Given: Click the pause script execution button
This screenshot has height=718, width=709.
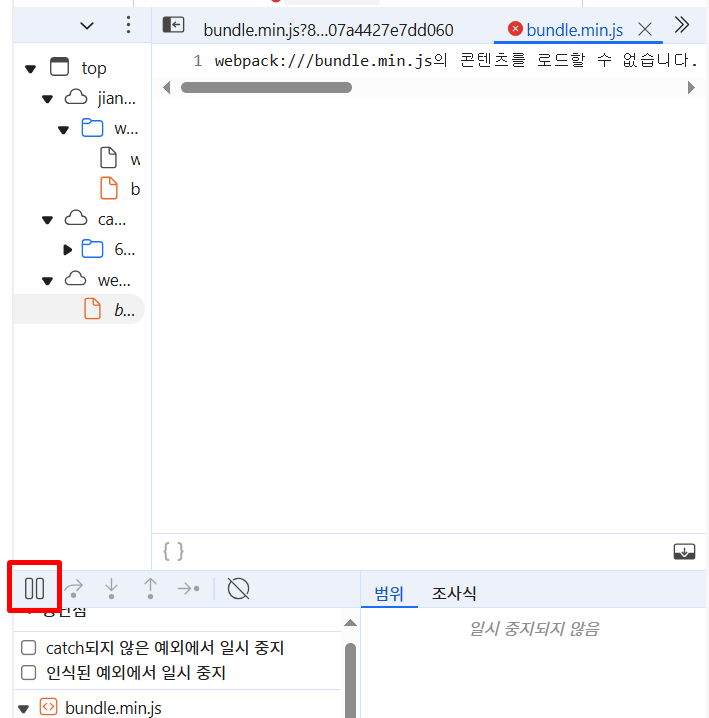Looking at the screenshot, I should click(x=34, y=588).
